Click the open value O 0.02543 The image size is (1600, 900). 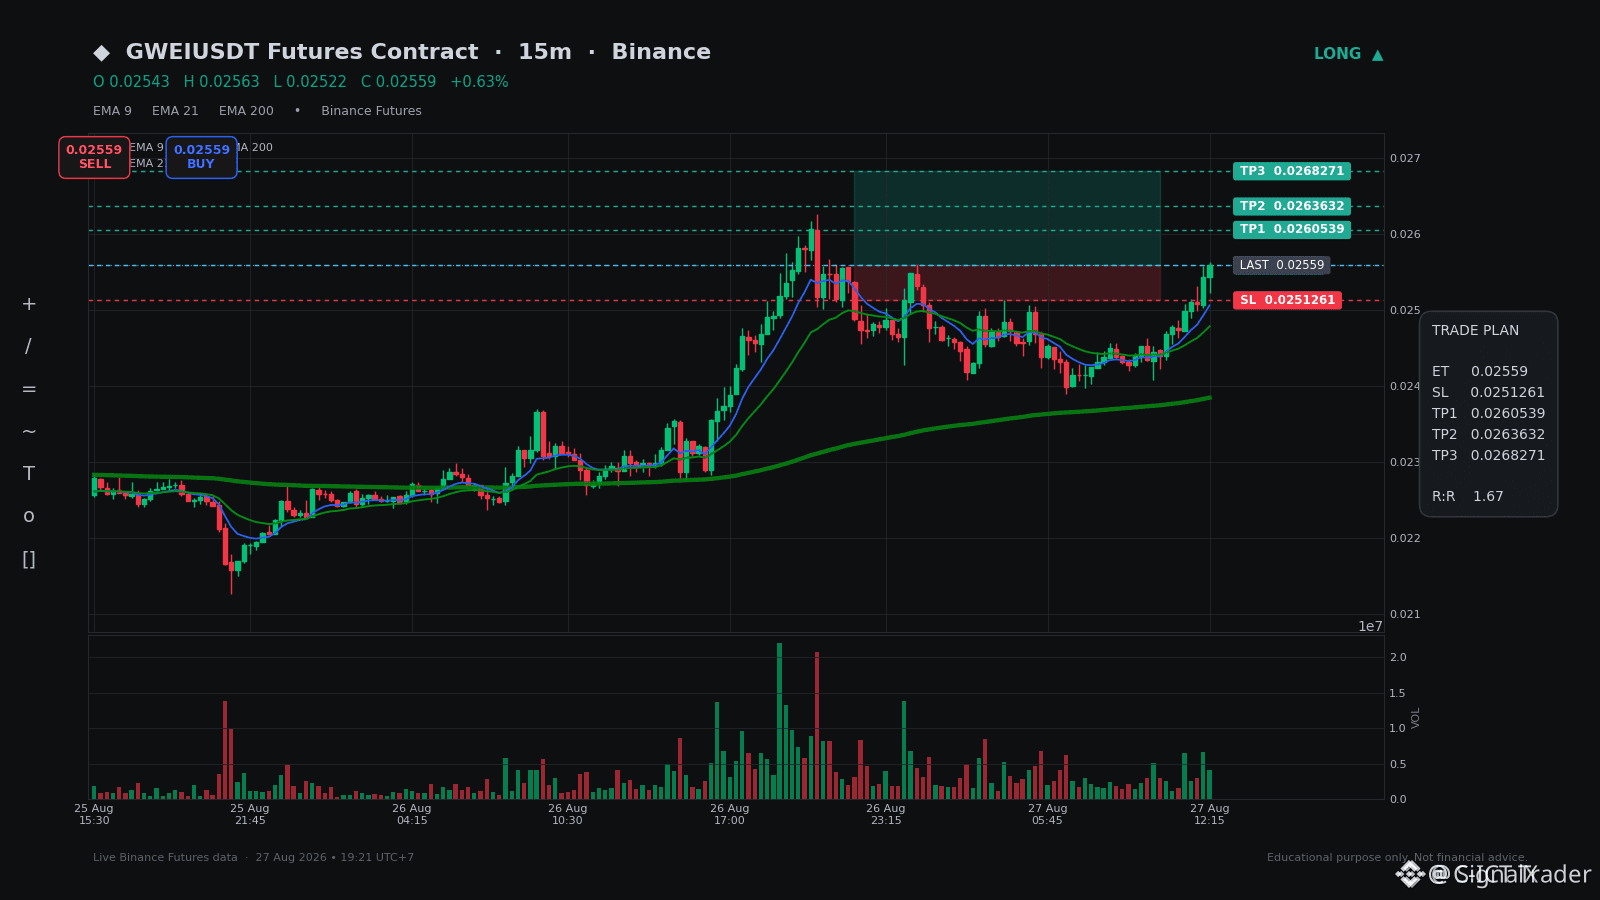tap(131, 82)
